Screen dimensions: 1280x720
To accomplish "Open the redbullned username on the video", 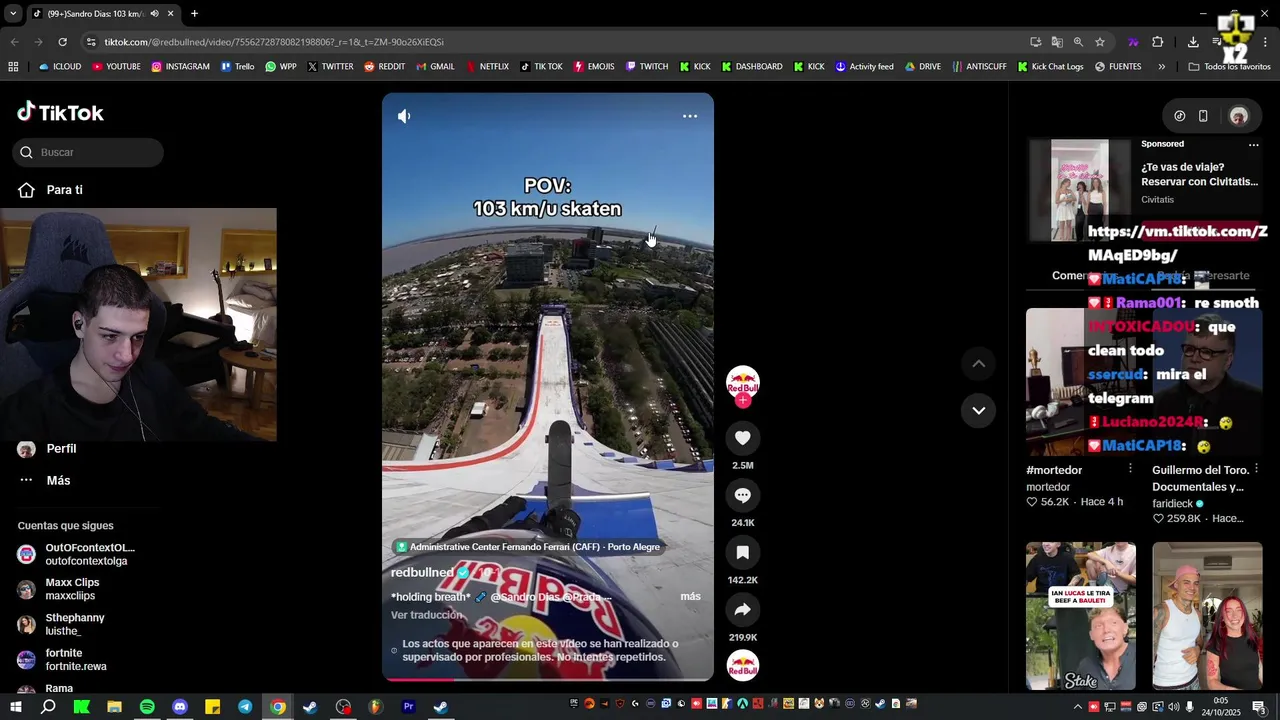I will coord(422,572).
